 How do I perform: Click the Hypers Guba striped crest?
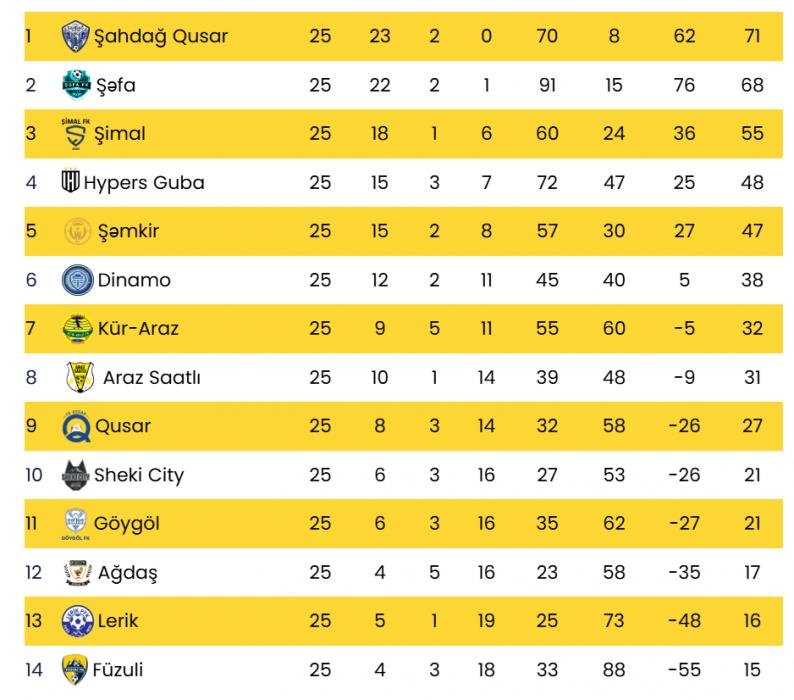tap(71, 182)
